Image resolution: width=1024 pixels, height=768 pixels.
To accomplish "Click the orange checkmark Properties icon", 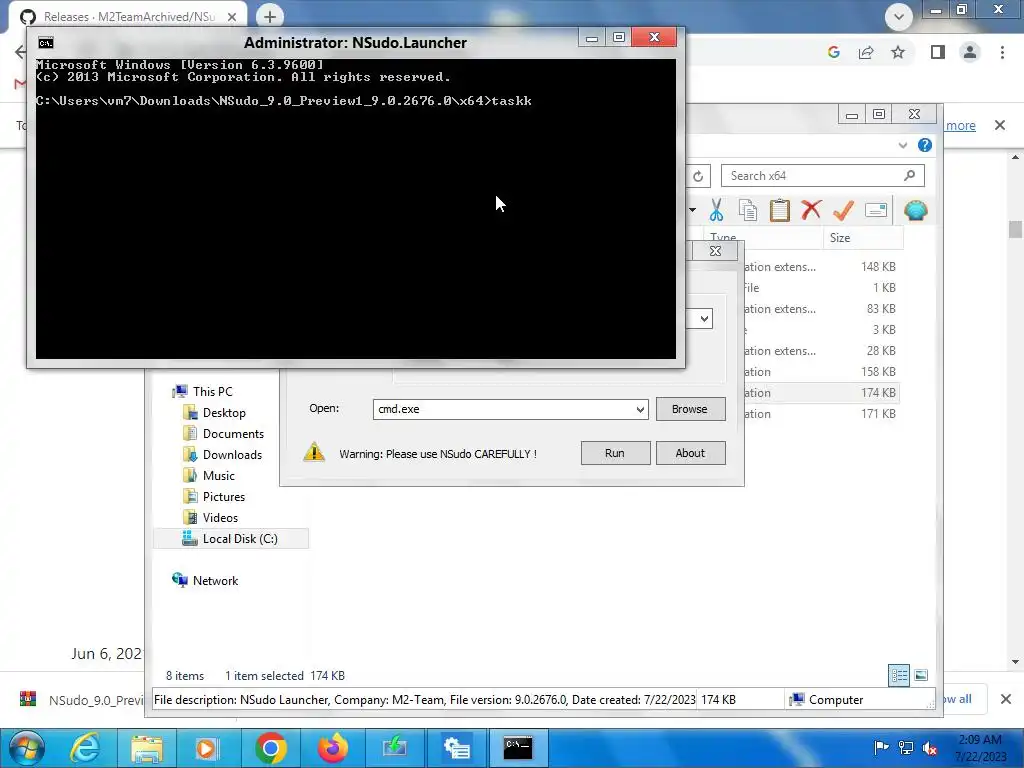I will coord(843,210).
